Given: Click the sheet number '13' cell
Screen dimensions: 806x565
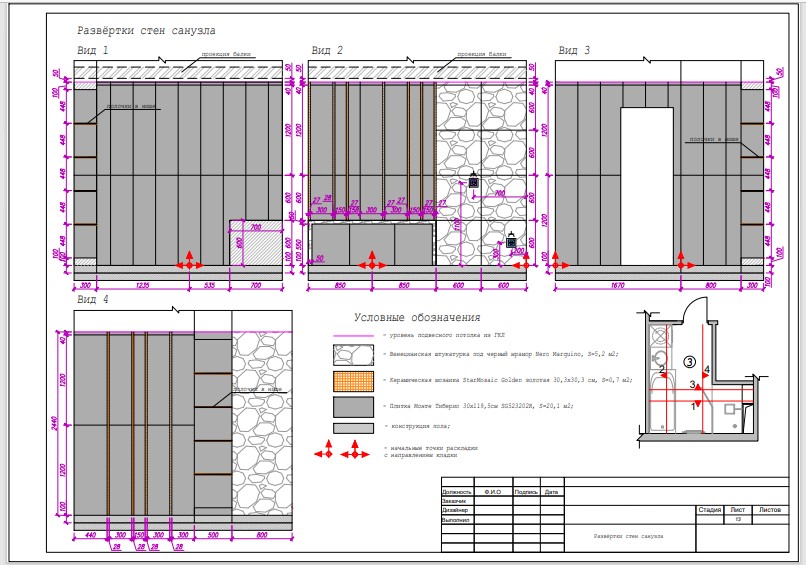Looking at the screenshot, I should [738, 520].
